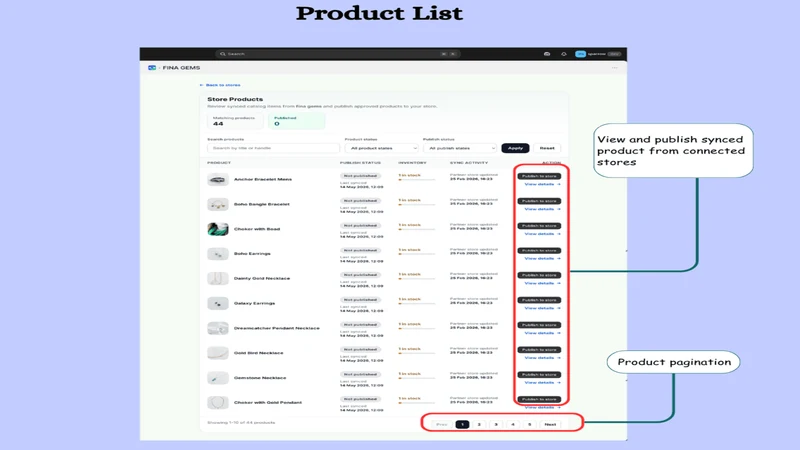Screen dimensions: 800x450
Task: Publish Boho Earrings to store
Action: click(x=539, y=251)
